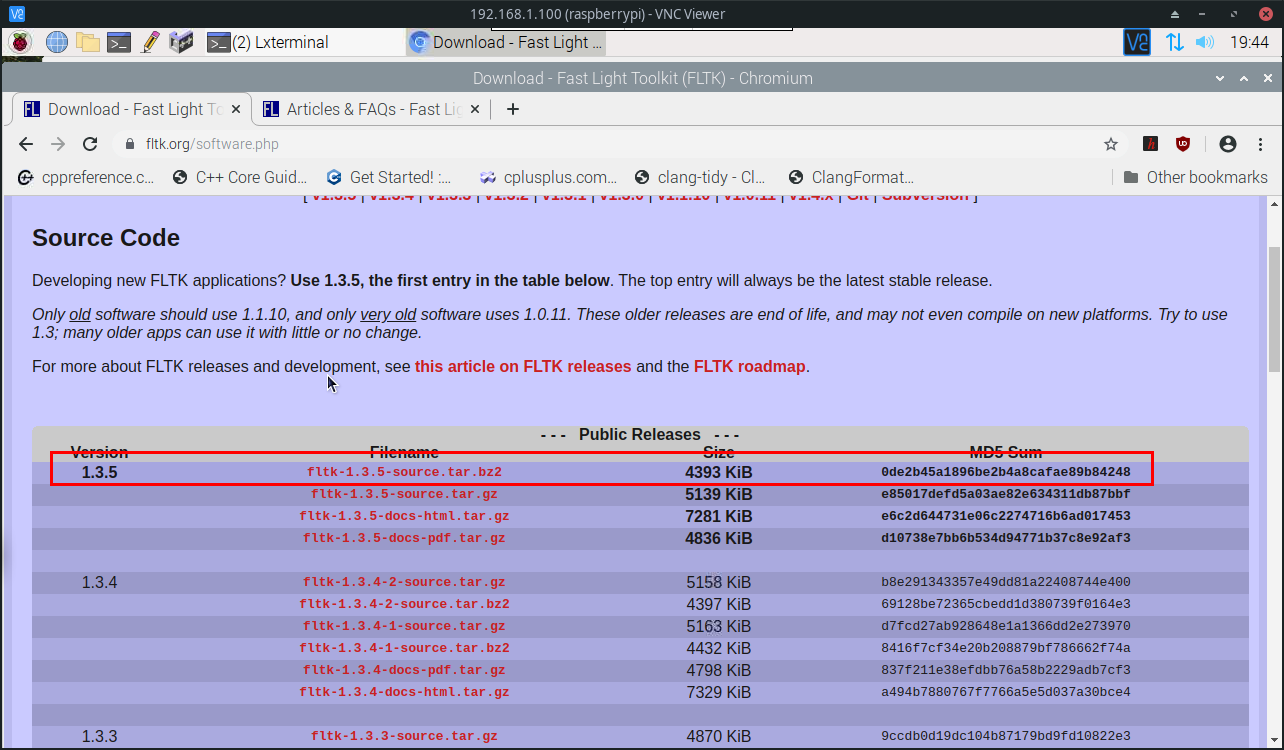Expand the Other bookmarks folder

click(x=1195, y=177)
